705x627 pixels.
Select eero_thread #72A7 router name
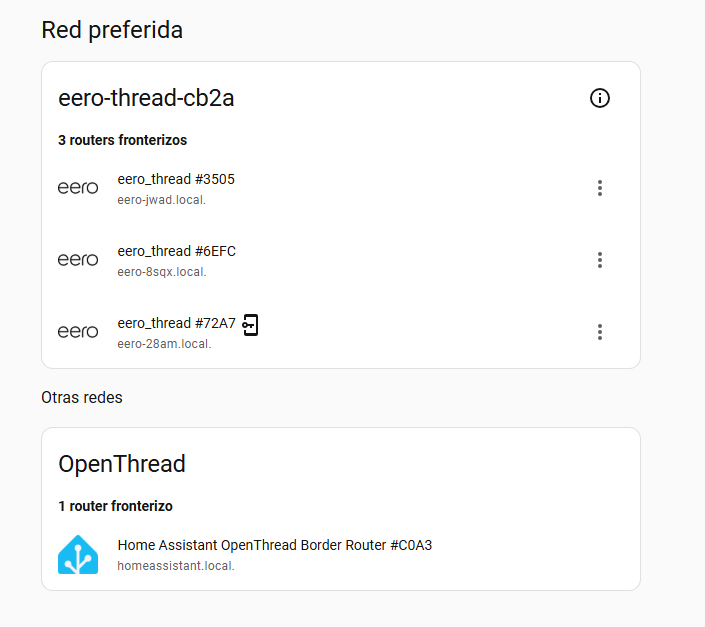coord(176,323)
